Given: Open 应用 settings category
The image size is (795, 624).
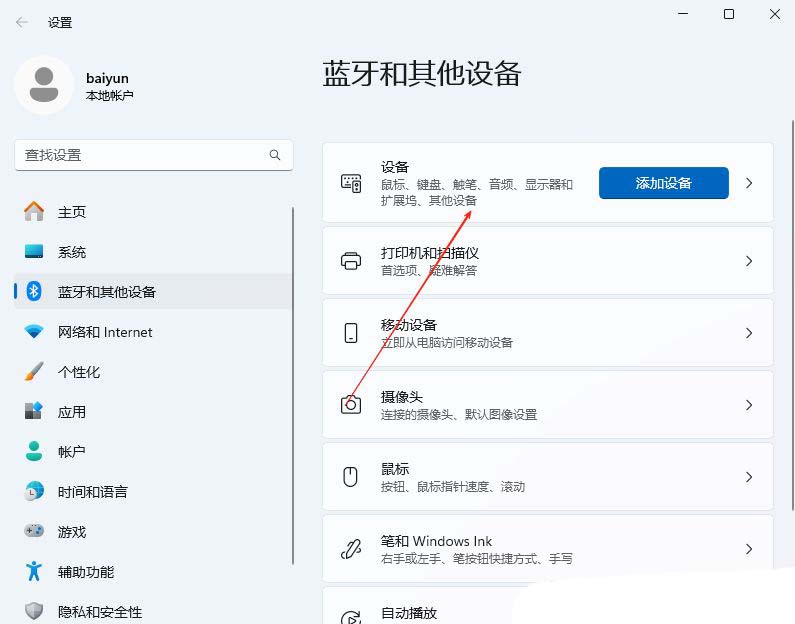Looking at the screenshot, I should click(153, 411).
